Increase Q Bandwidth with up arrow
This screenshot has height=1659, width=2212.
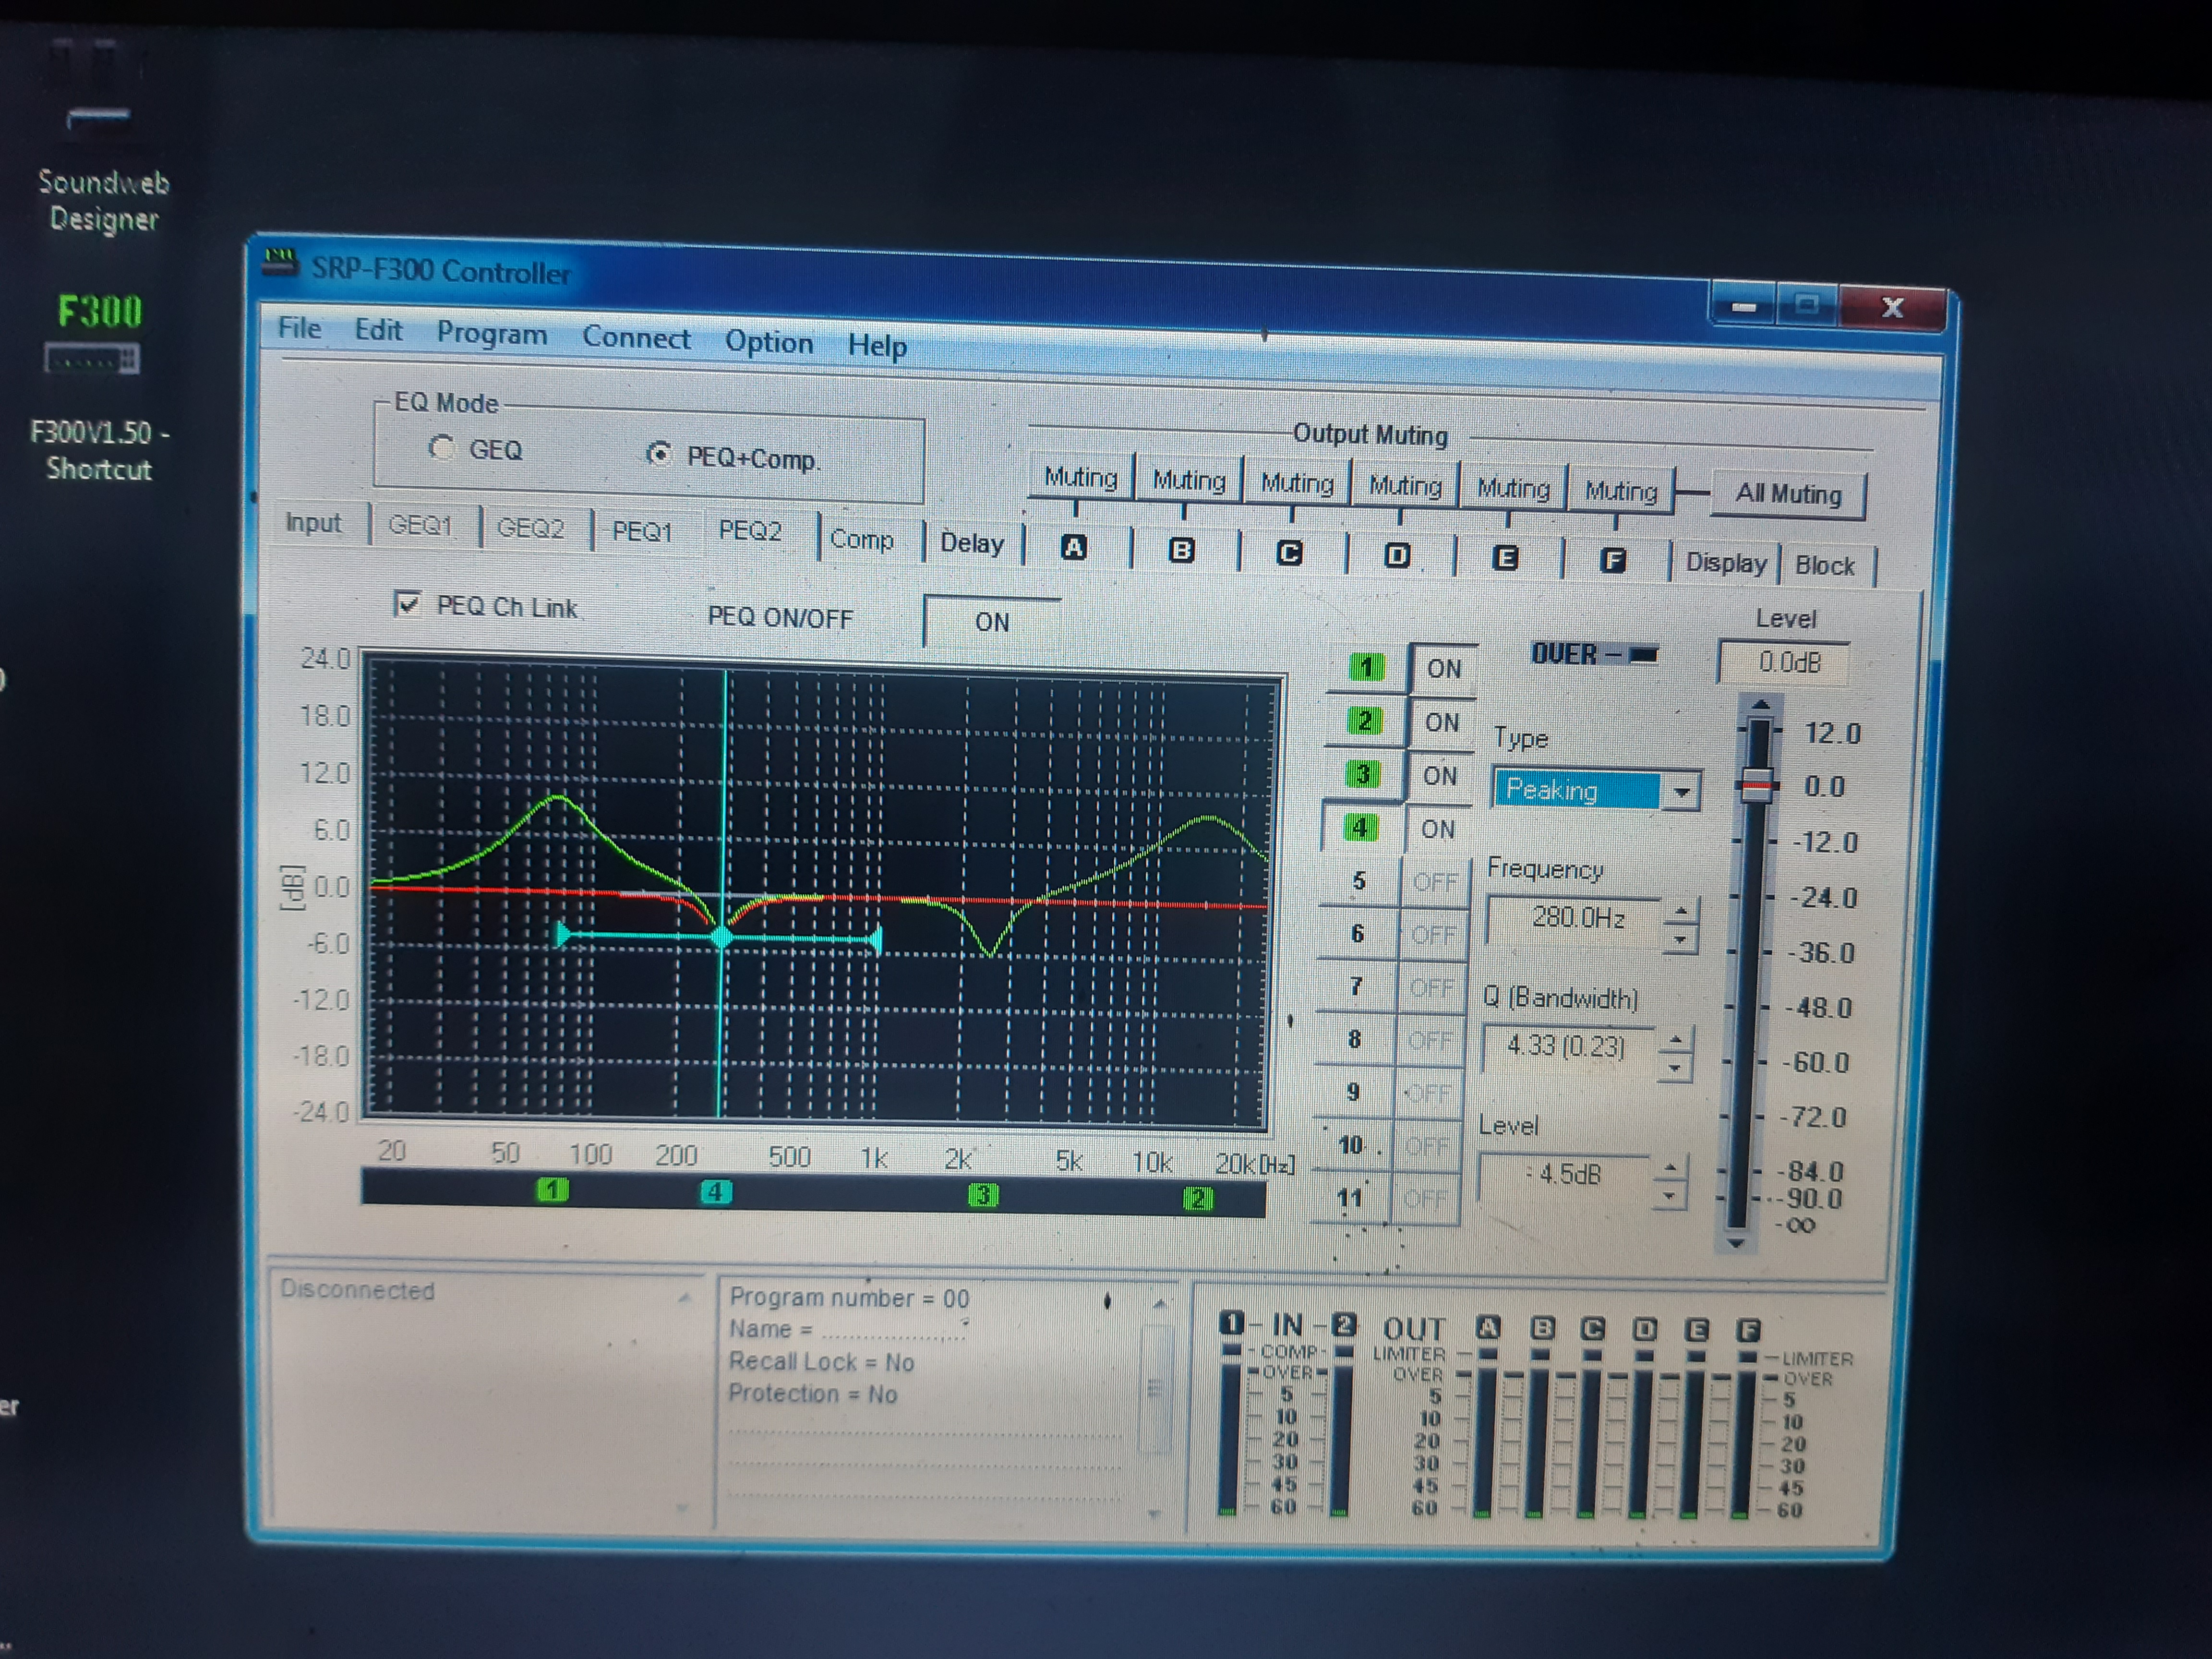(x=1676, y=1040)
